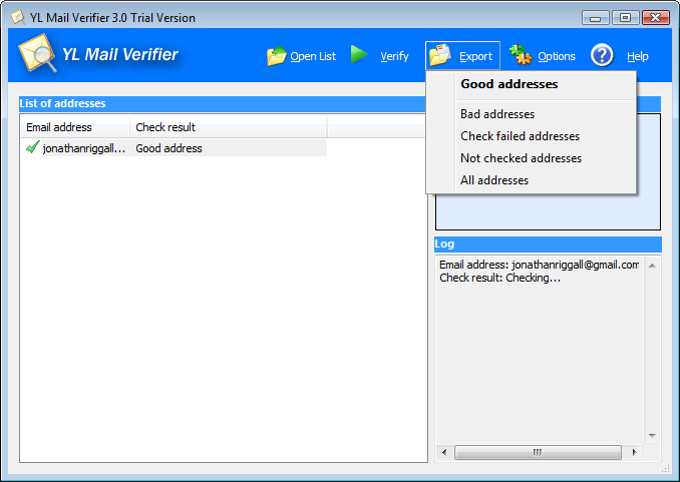
Task: Click the Log horizontal scroll left arrow
Action: (444, 452)
